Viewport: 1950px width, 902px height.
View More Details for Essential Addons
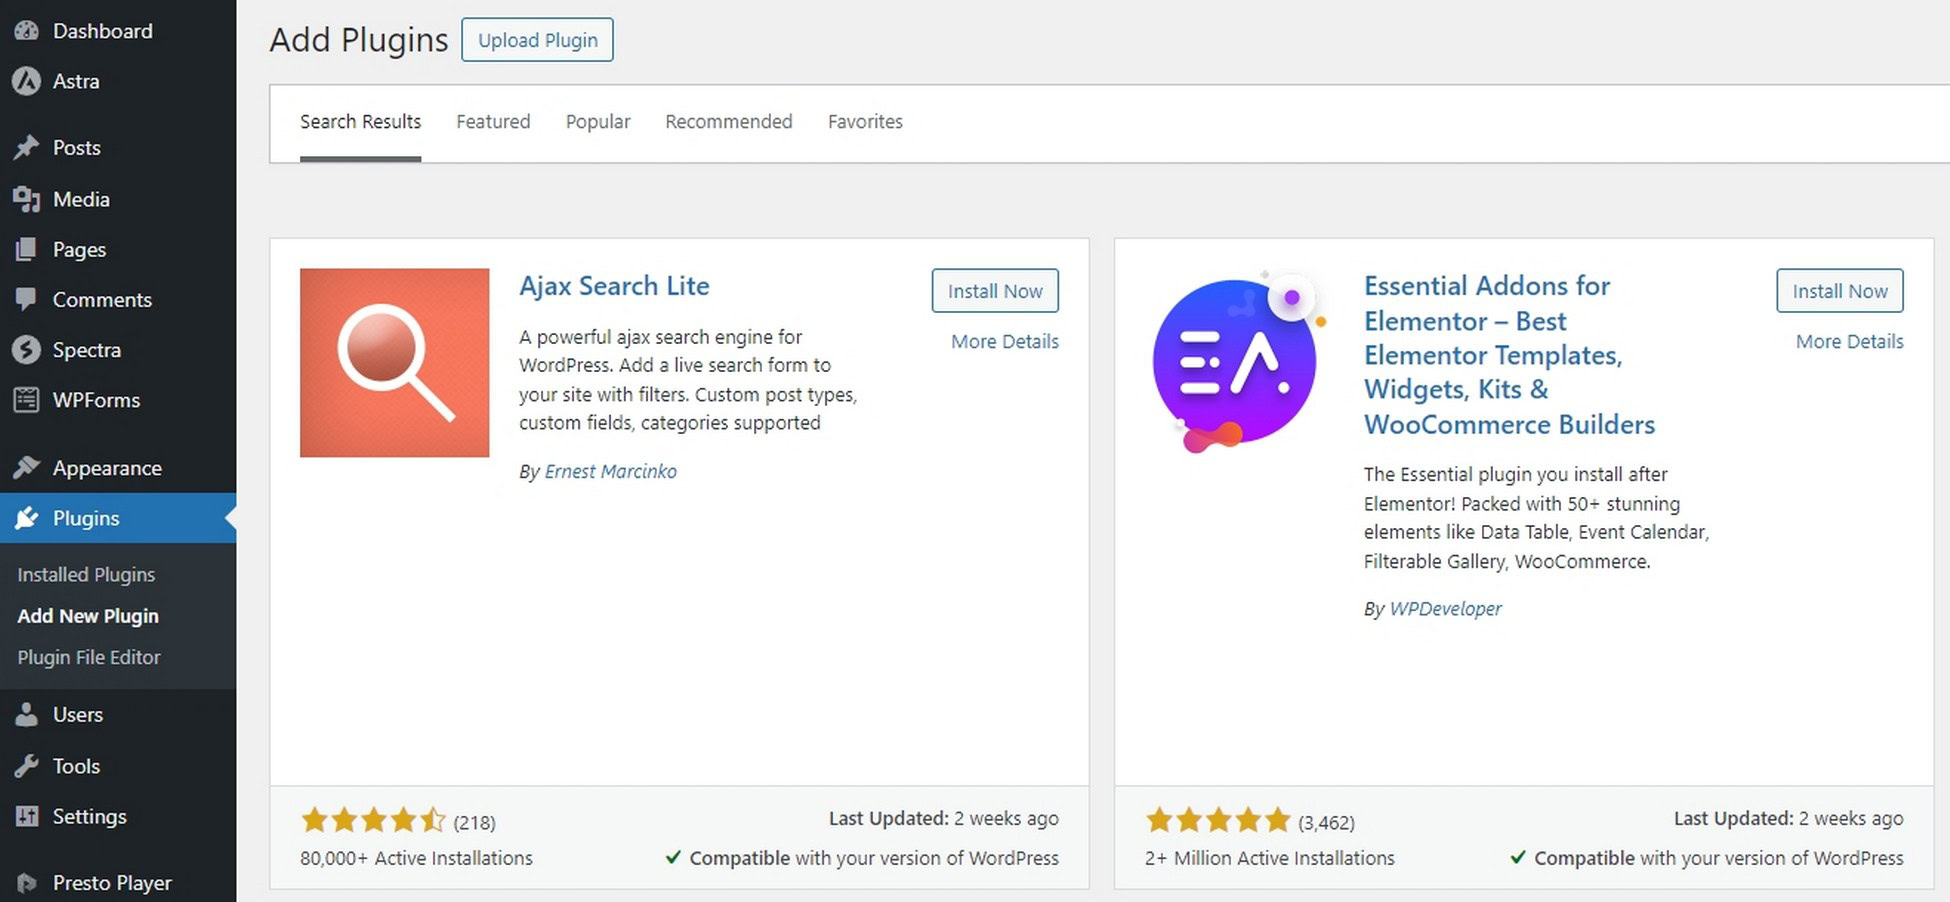(x=1850, y=341)
